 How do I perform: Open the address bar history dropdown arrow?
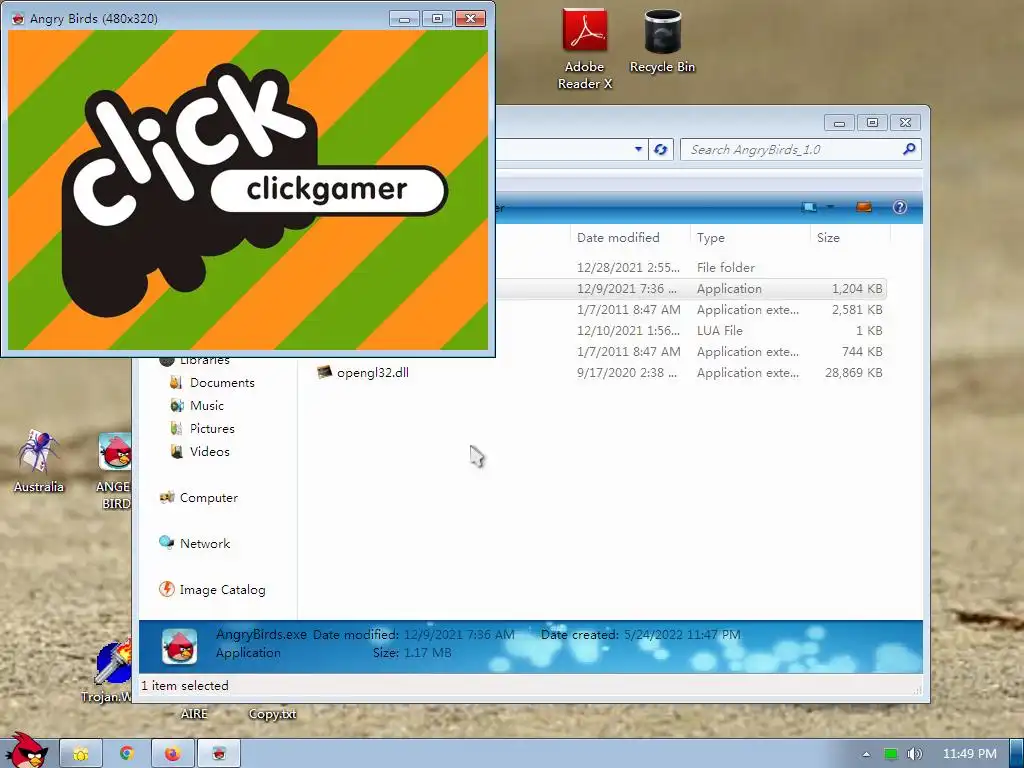point(638,150)
